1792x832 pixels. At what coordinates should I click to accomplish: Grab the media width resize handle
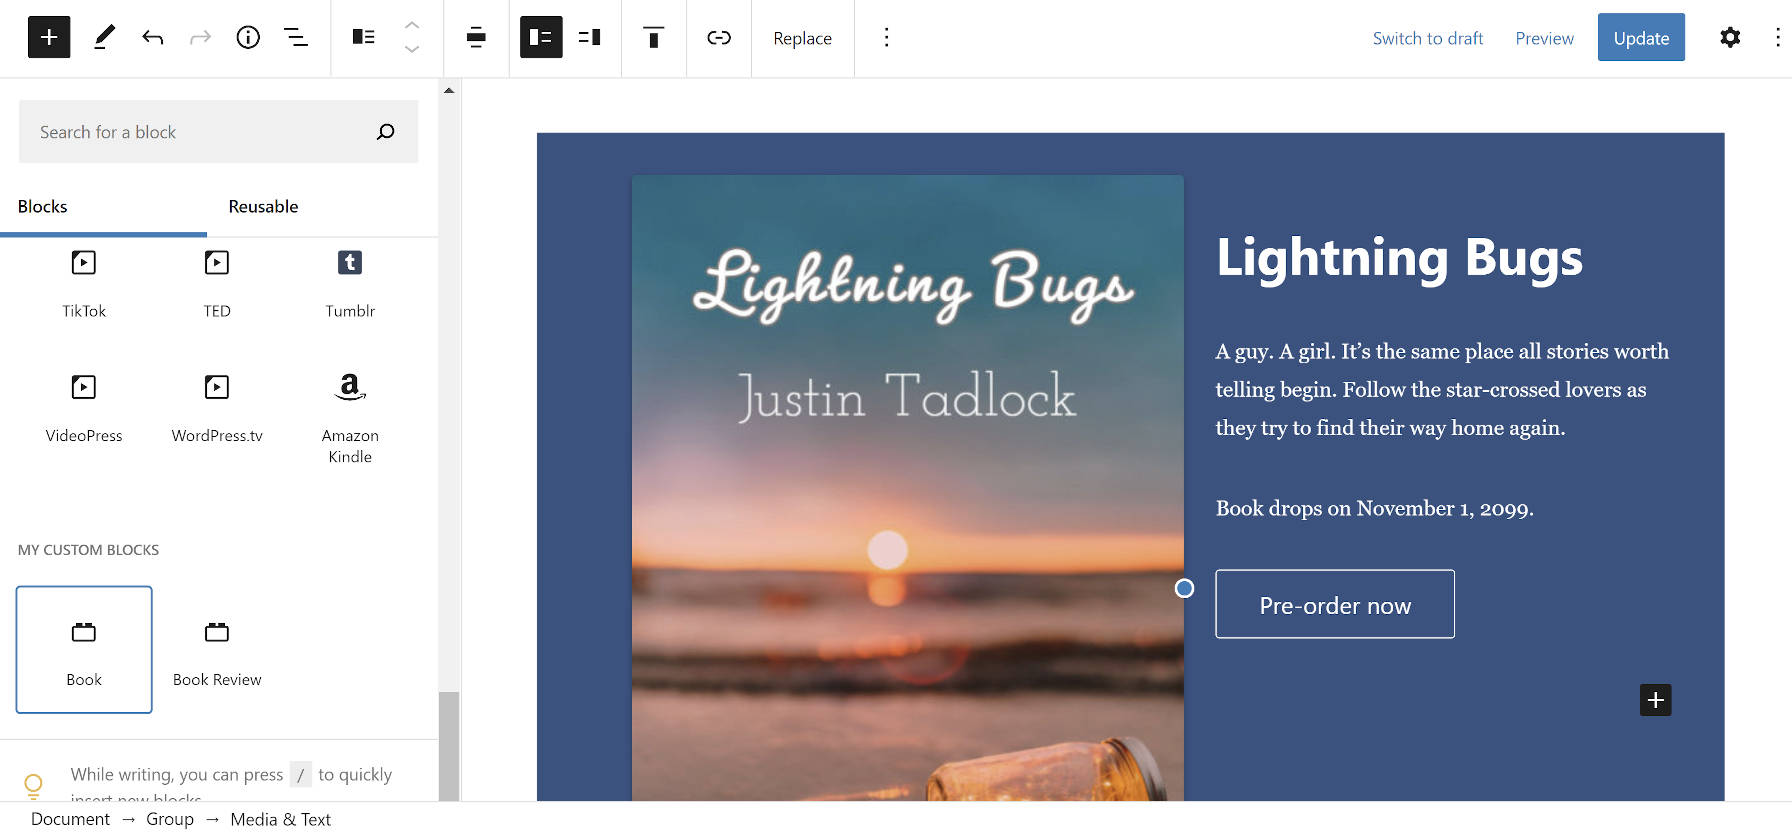(x=1184, y=589)
